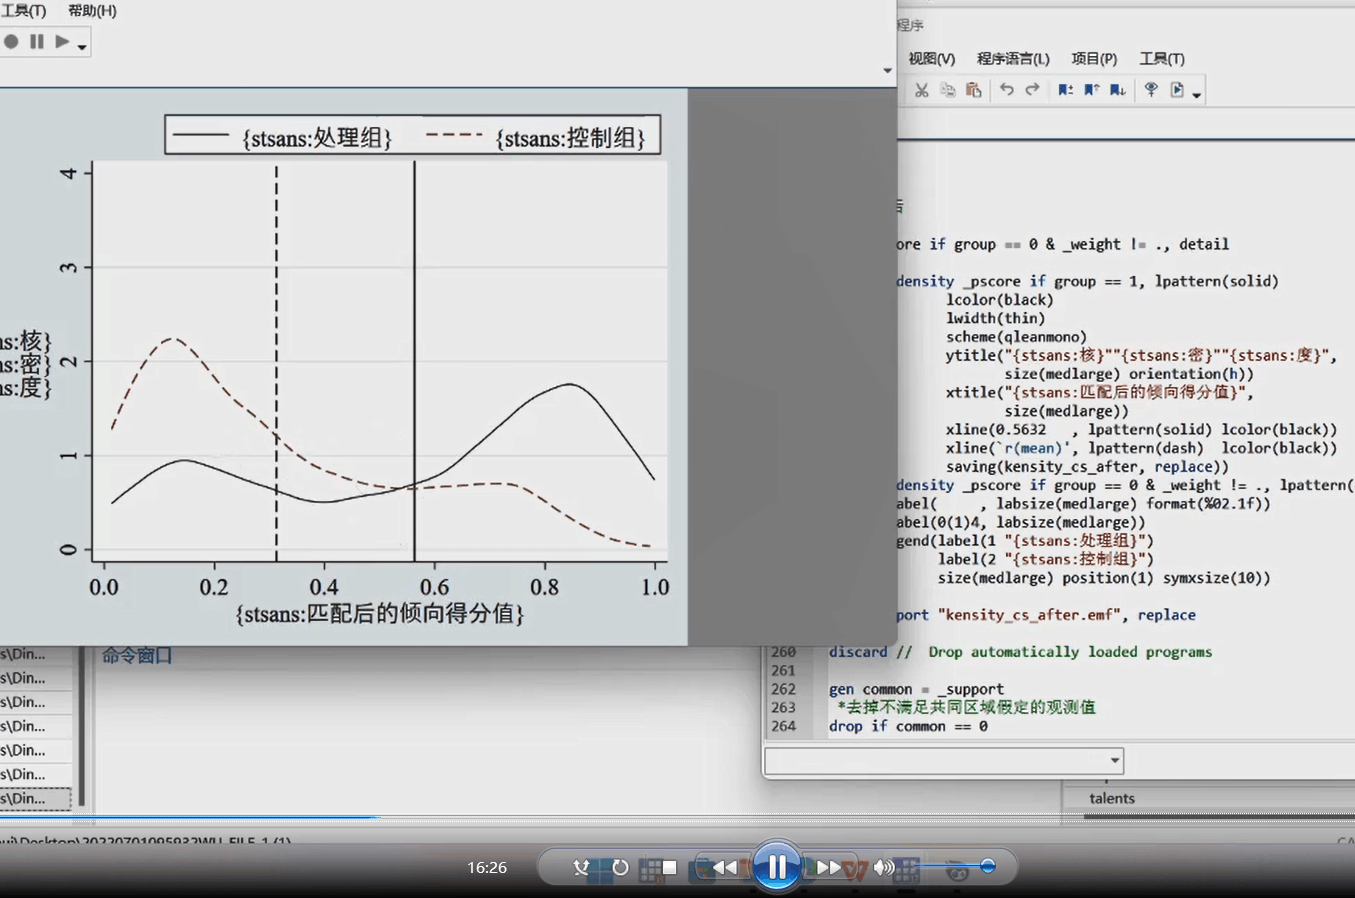Click the code line 'lcolor(black)' under lpattern(solid)

tap(1000, 300)
